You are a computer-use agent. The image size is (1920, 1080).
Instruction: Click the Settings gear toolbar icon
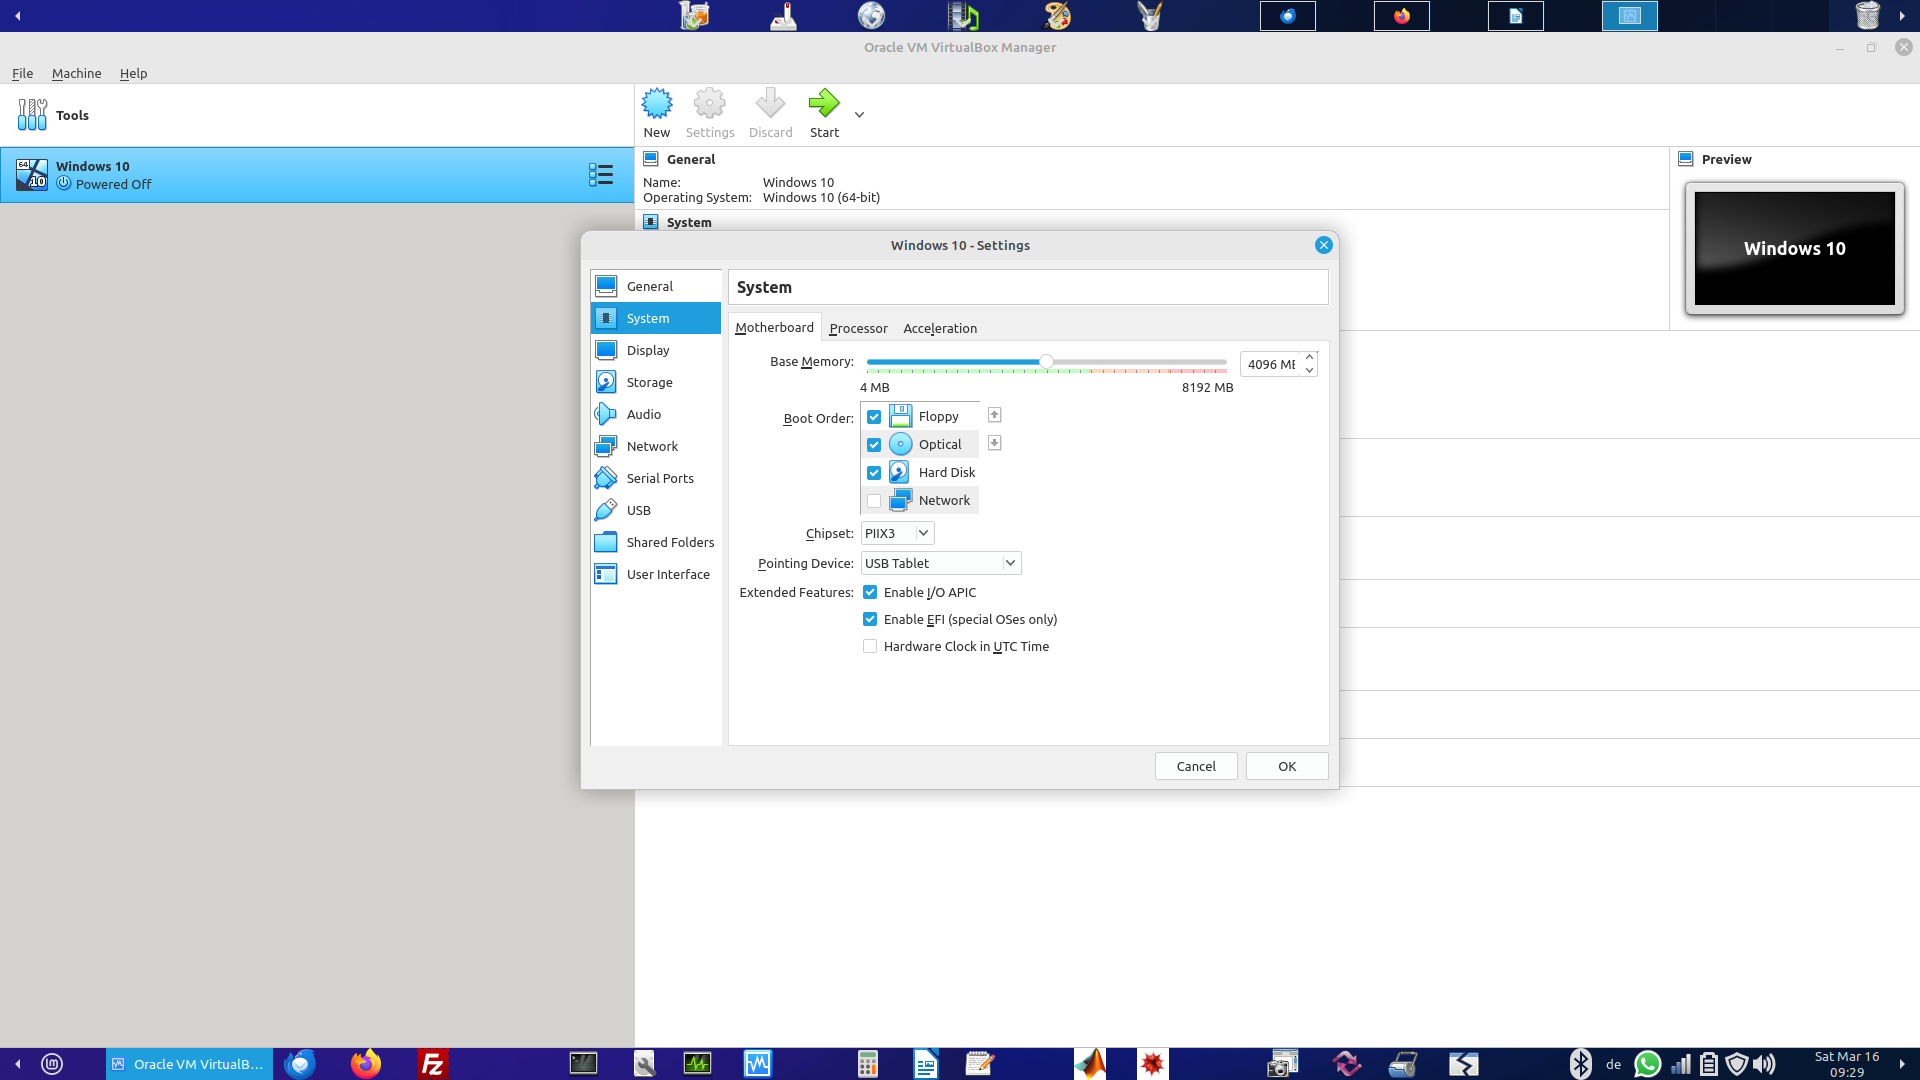[710, 103]
